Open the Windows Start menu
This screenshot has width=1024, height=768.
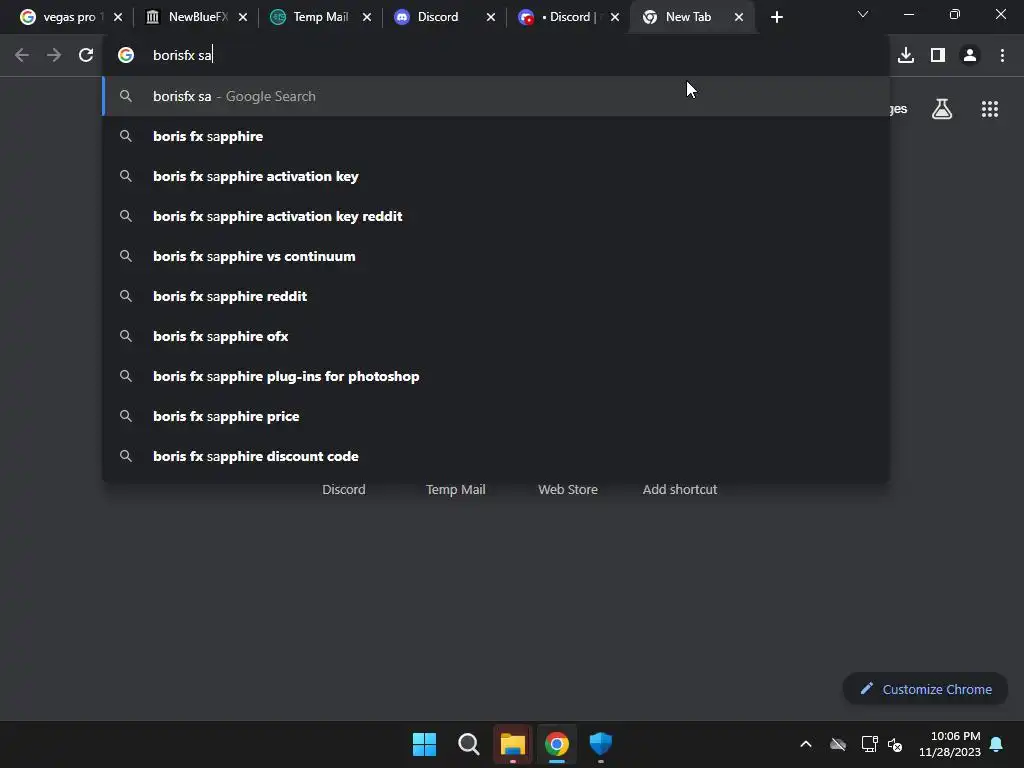click(424, 744)
